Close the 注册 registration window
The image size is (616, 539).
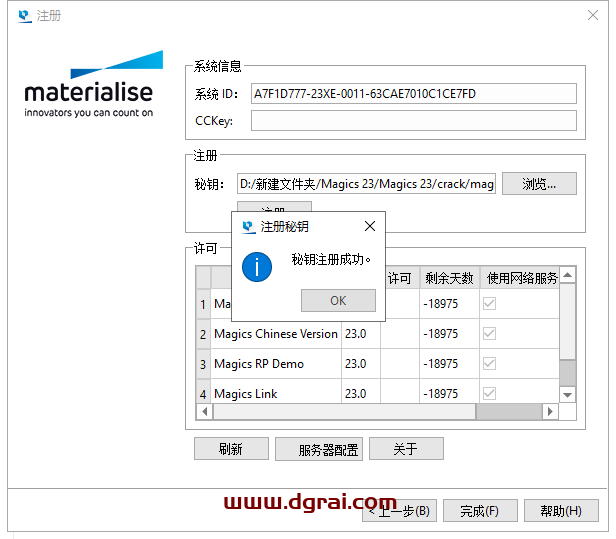593,15
